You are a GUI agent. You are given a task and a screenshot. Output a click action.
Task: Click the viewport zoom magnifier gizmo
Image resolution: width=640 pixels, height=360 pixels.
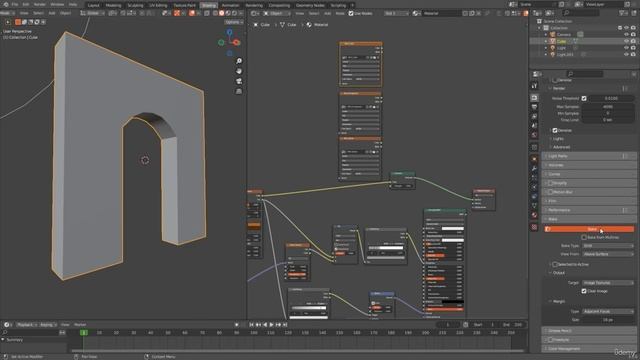tap(239, 61)
